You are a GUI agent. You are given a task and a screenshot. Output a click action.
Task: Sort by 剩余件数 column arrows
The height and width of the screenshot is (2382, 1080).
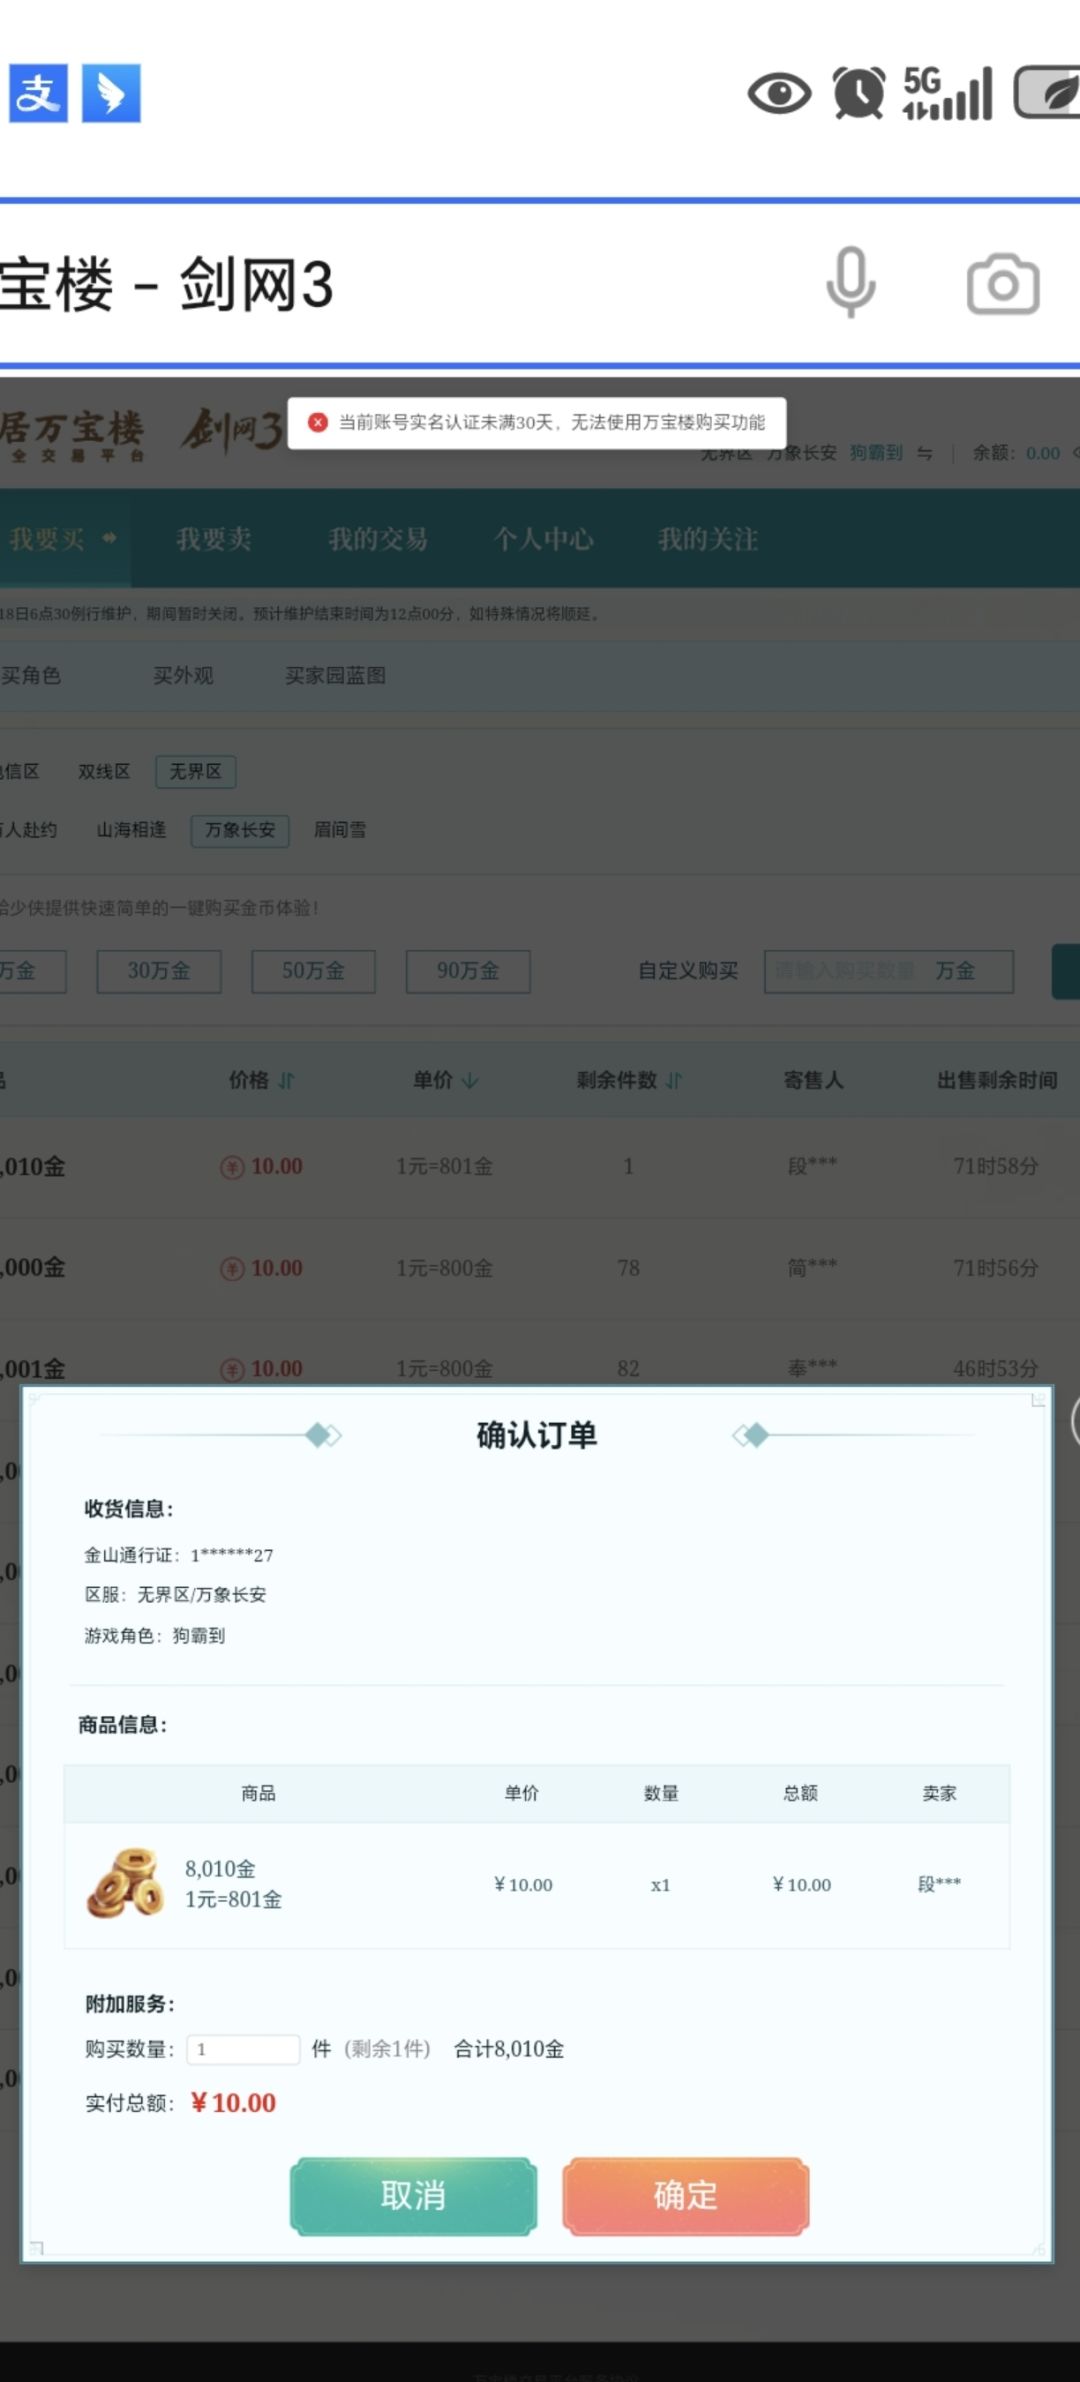pos(673,1080)
